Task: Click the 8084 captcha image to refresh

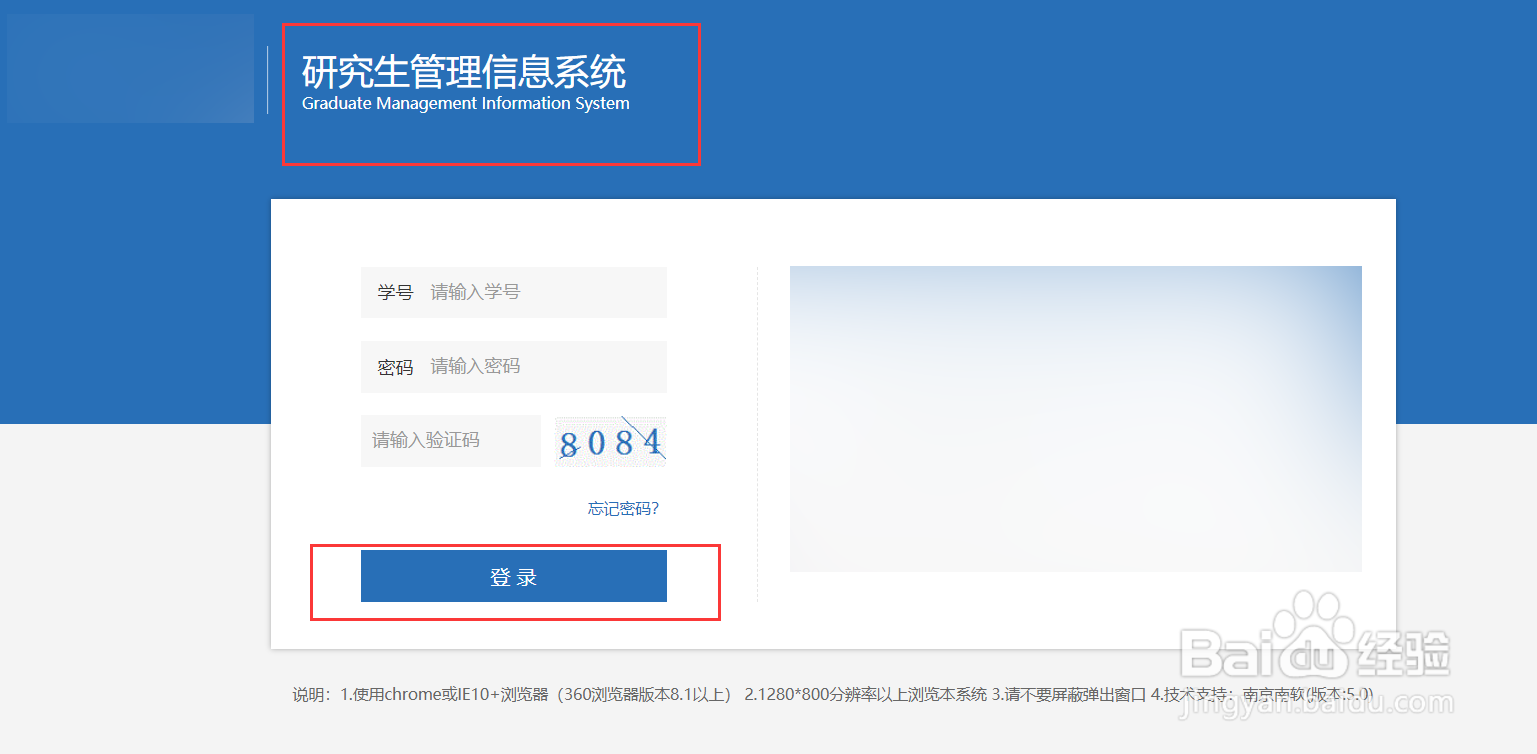Action: click(610, 441)
